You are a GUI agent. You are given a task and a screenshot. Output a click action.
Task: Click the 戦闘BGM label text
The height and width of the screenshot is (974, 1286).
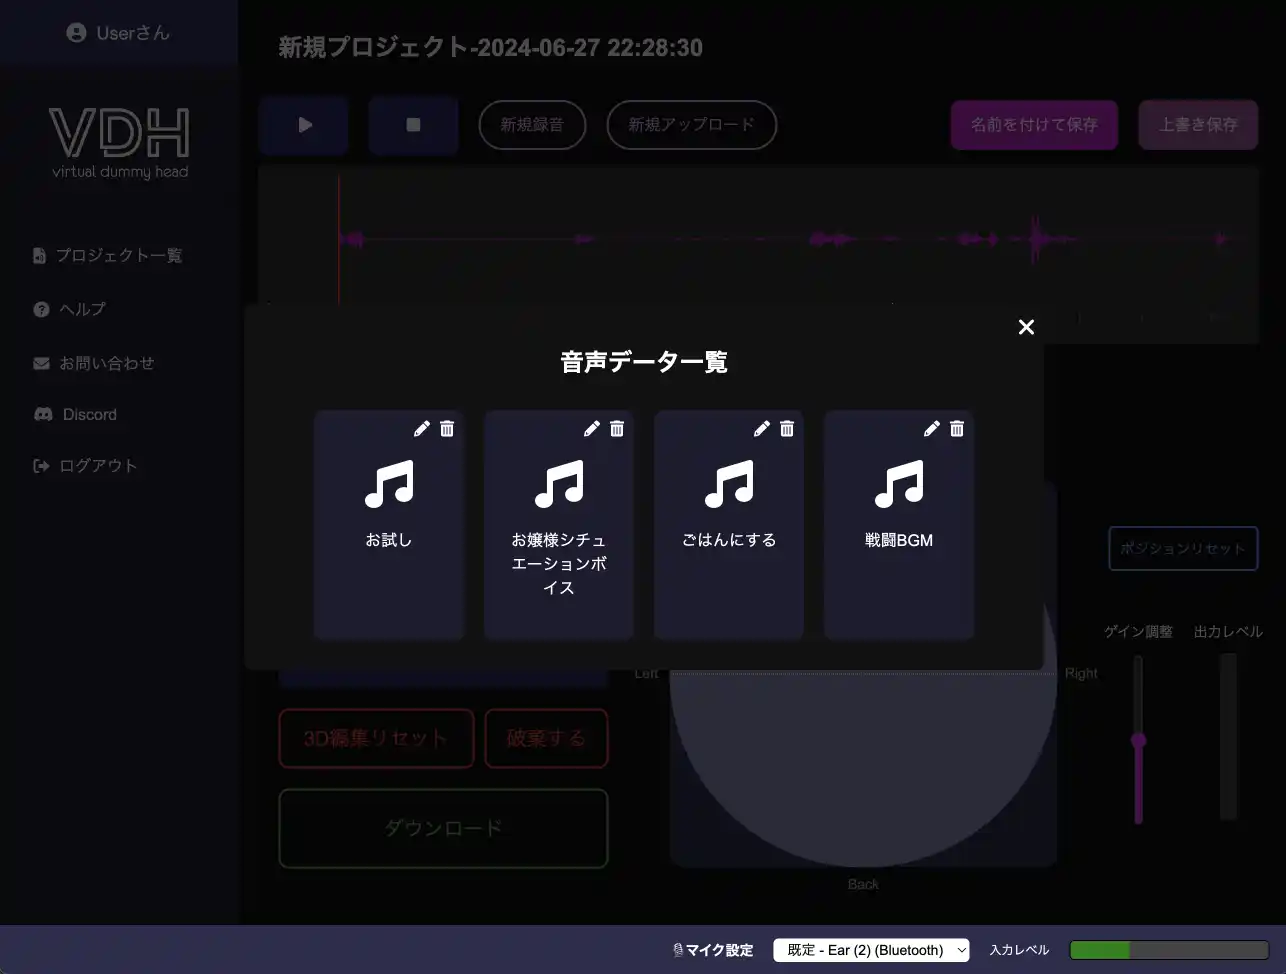pos(899,540)
